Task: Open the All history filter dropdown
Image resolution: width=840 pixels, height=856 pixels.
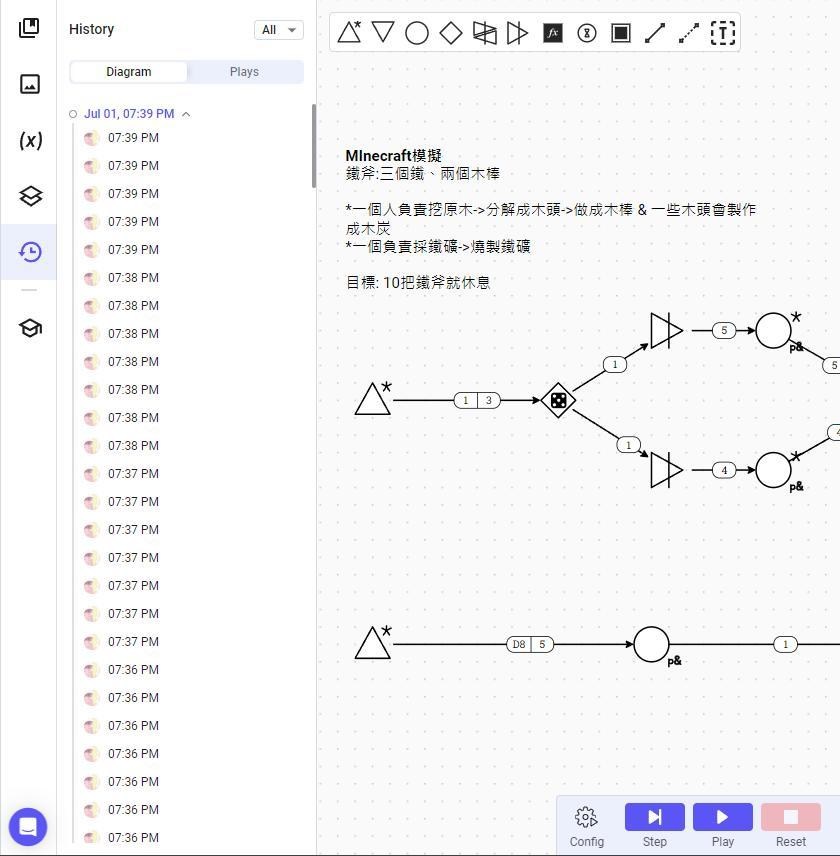Action: pyautogui.click(x=279, y=29)
